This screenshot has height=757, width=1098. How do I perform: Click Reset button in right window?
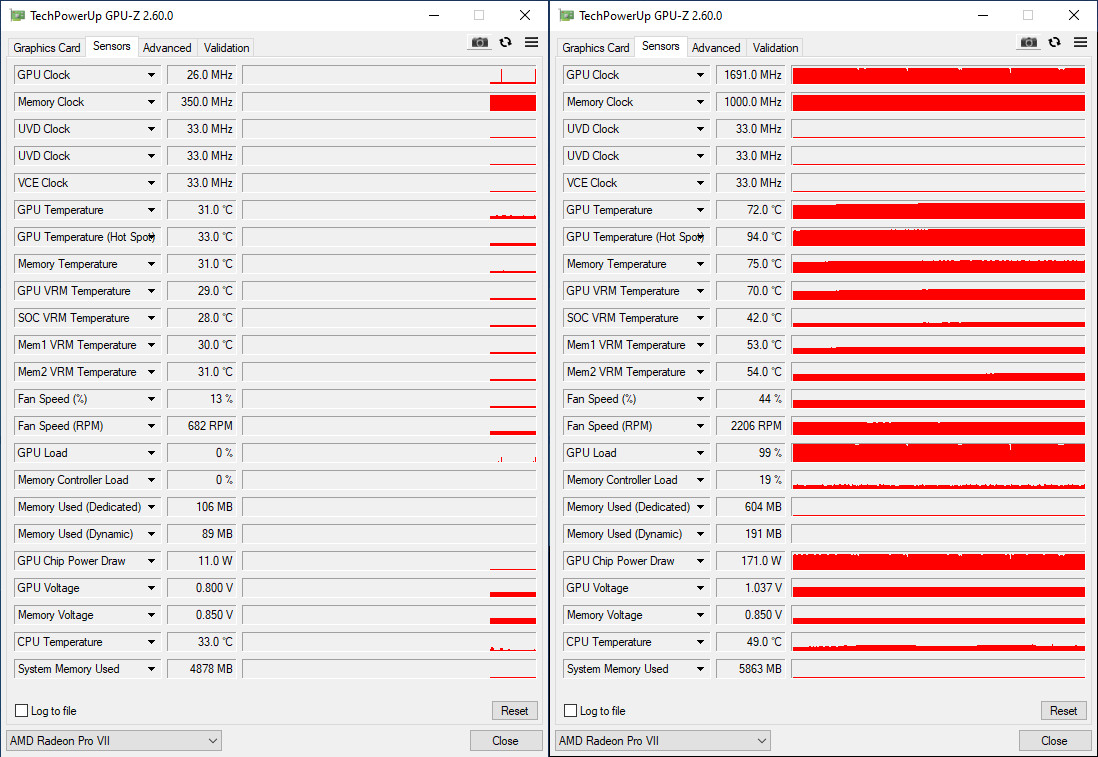point(1064,711)
